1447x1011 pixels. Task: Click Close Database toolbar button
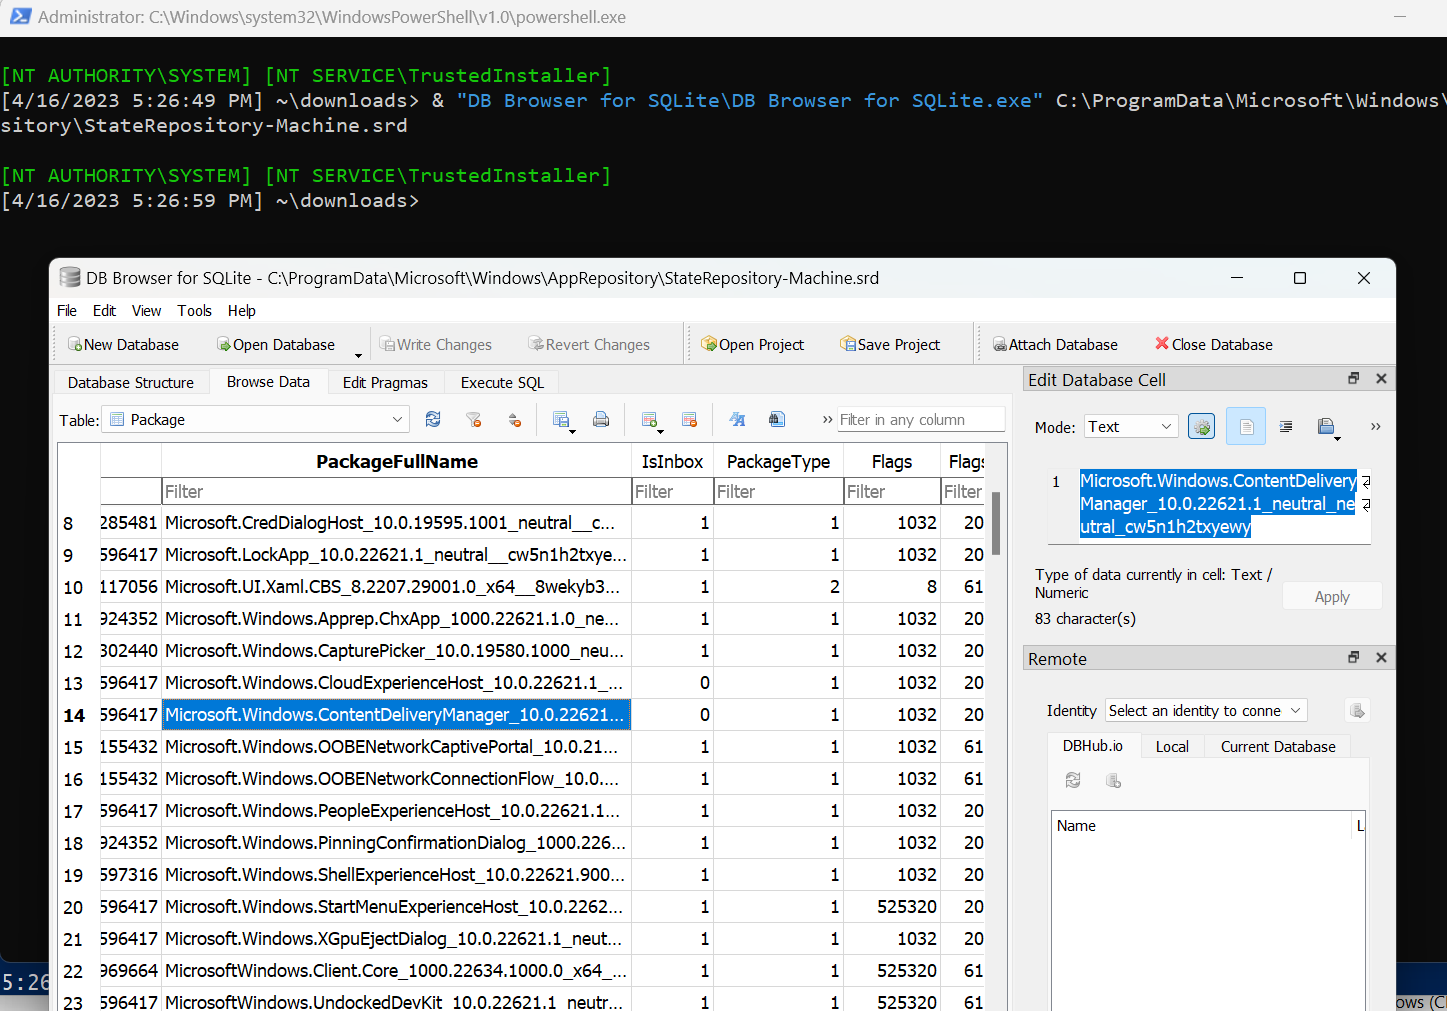pos(1214,345)
